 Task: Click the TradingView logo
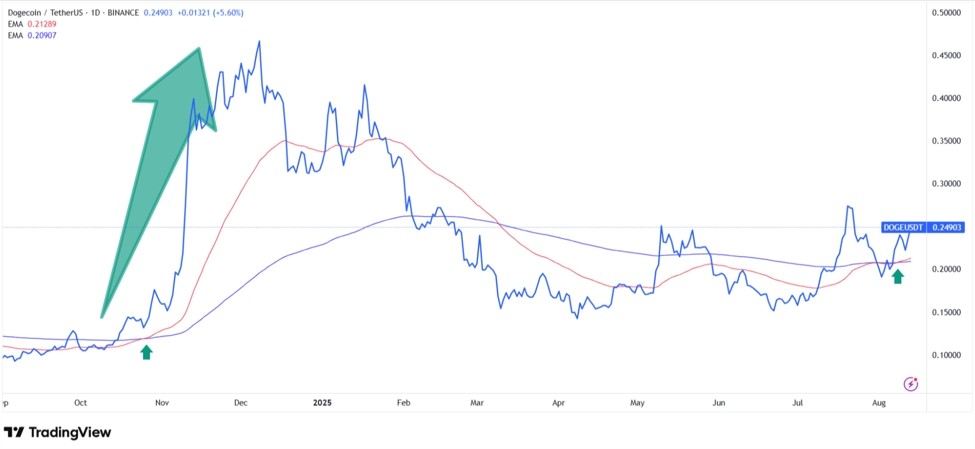[x=57, y=432]
